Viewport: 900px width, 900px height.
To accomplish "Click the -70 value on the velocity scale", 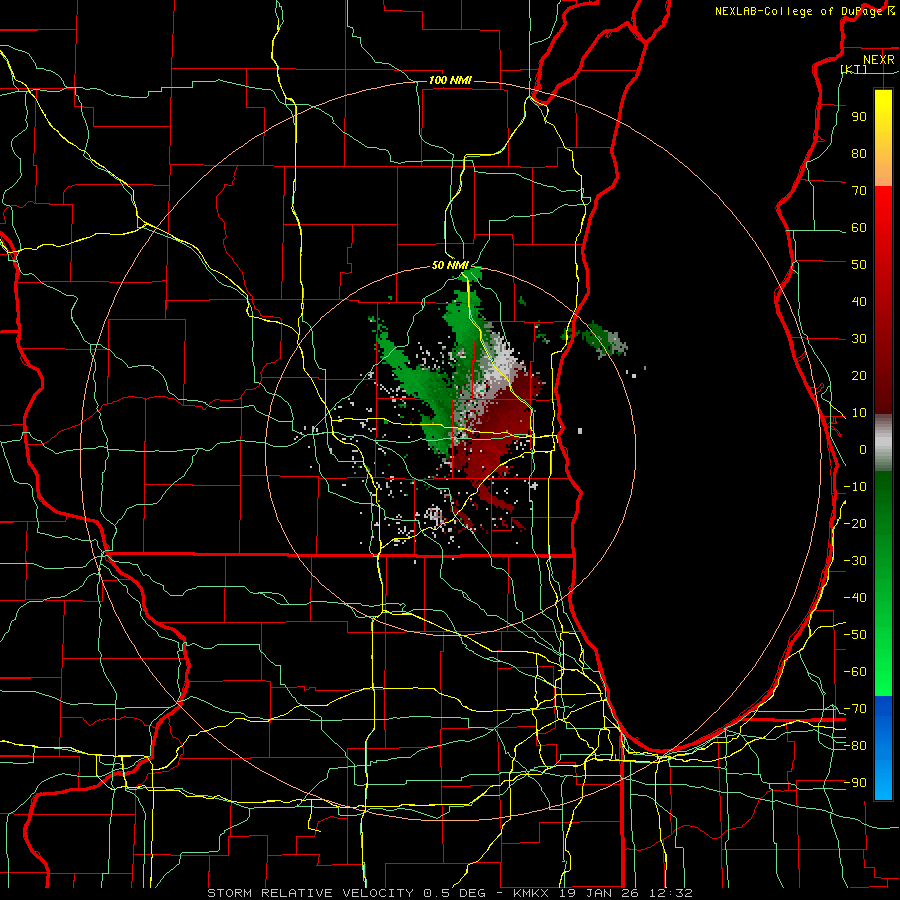I will tap(855, 709).
